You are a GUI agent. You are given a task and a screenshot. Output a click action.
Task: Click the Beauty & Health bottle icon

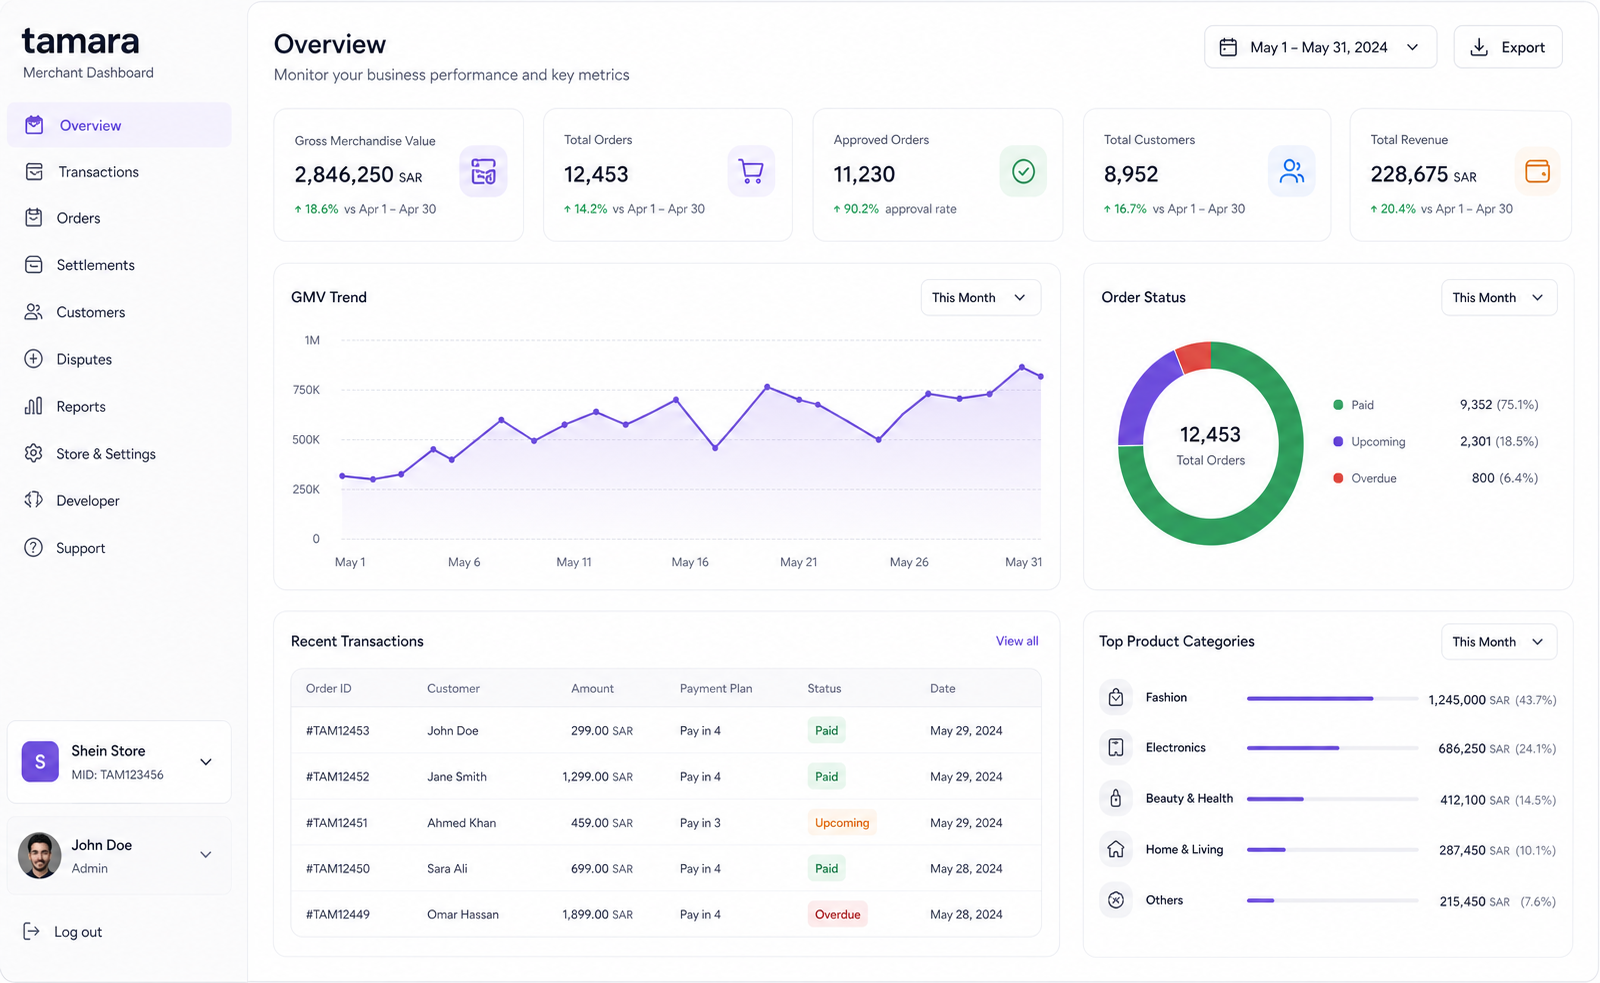[x=1116, y=799]
